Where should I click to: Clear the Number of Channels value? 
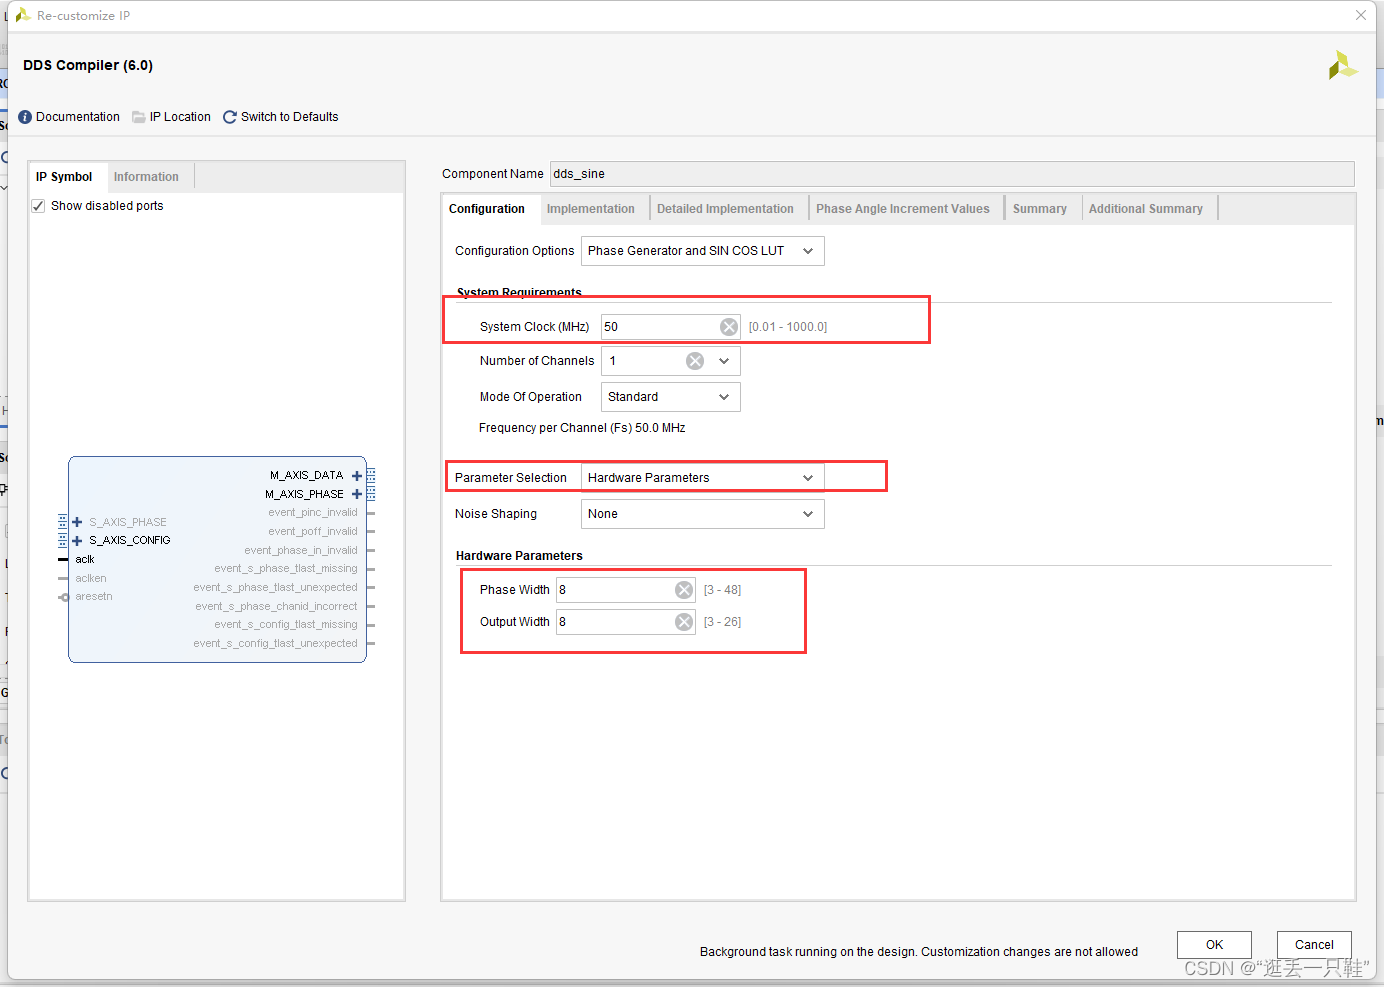pos(695,361)
